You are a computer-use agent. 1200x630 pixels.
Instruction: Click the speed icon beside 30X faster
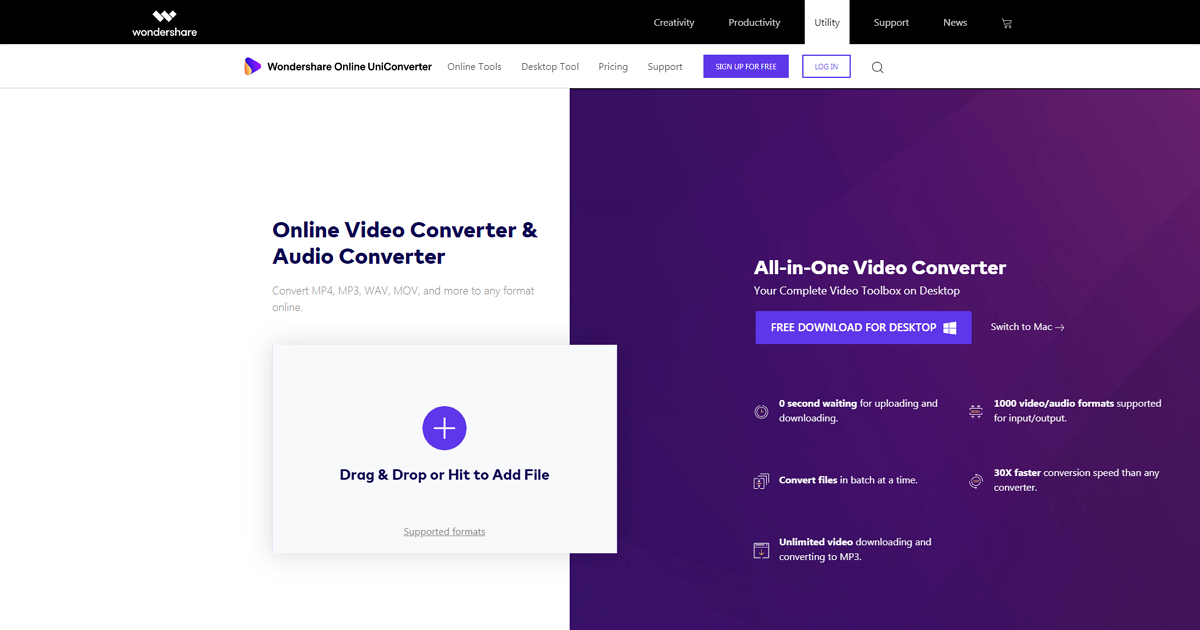[x=975, y=481]
